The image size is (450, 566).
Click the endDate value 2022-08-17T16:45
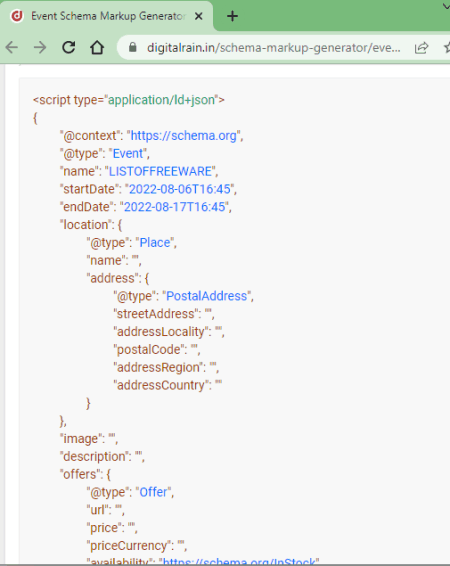coord(175,207)
